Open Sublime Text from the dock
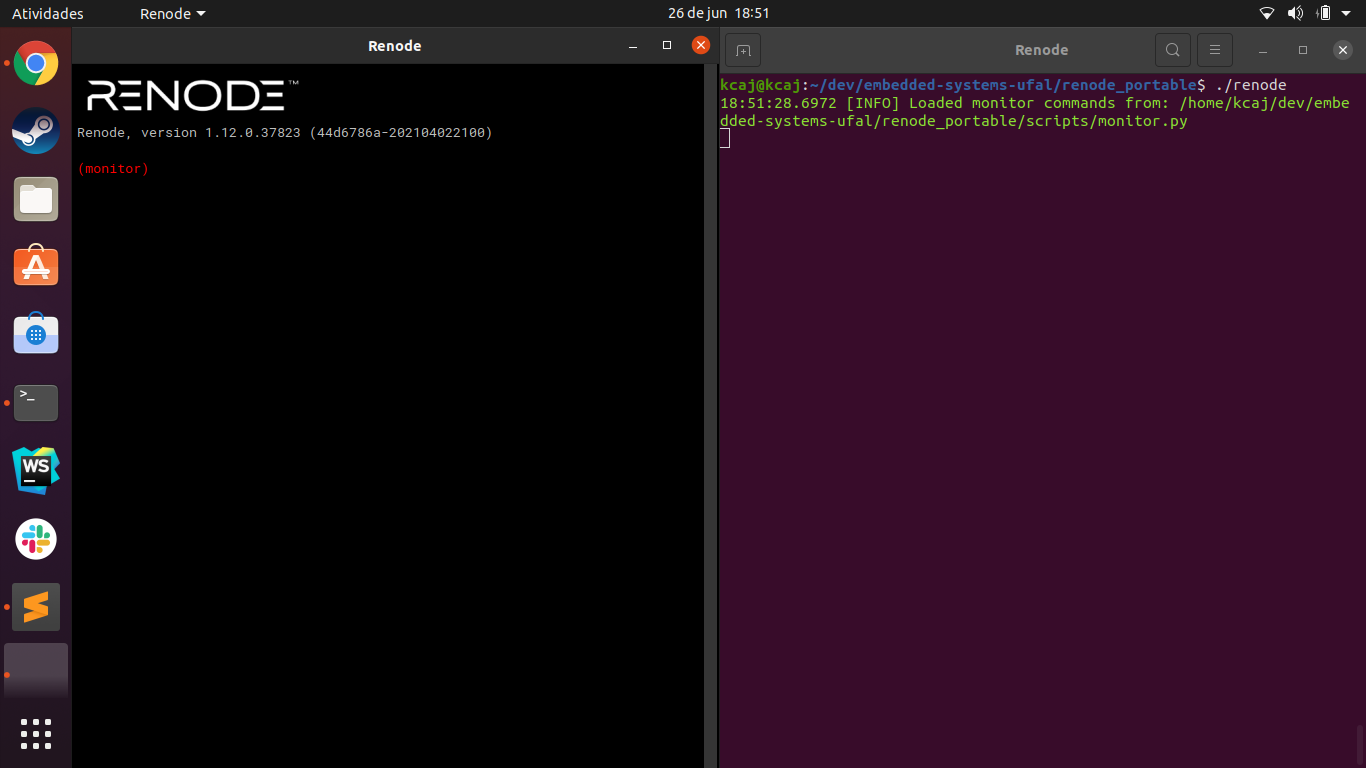 (36, 607)
